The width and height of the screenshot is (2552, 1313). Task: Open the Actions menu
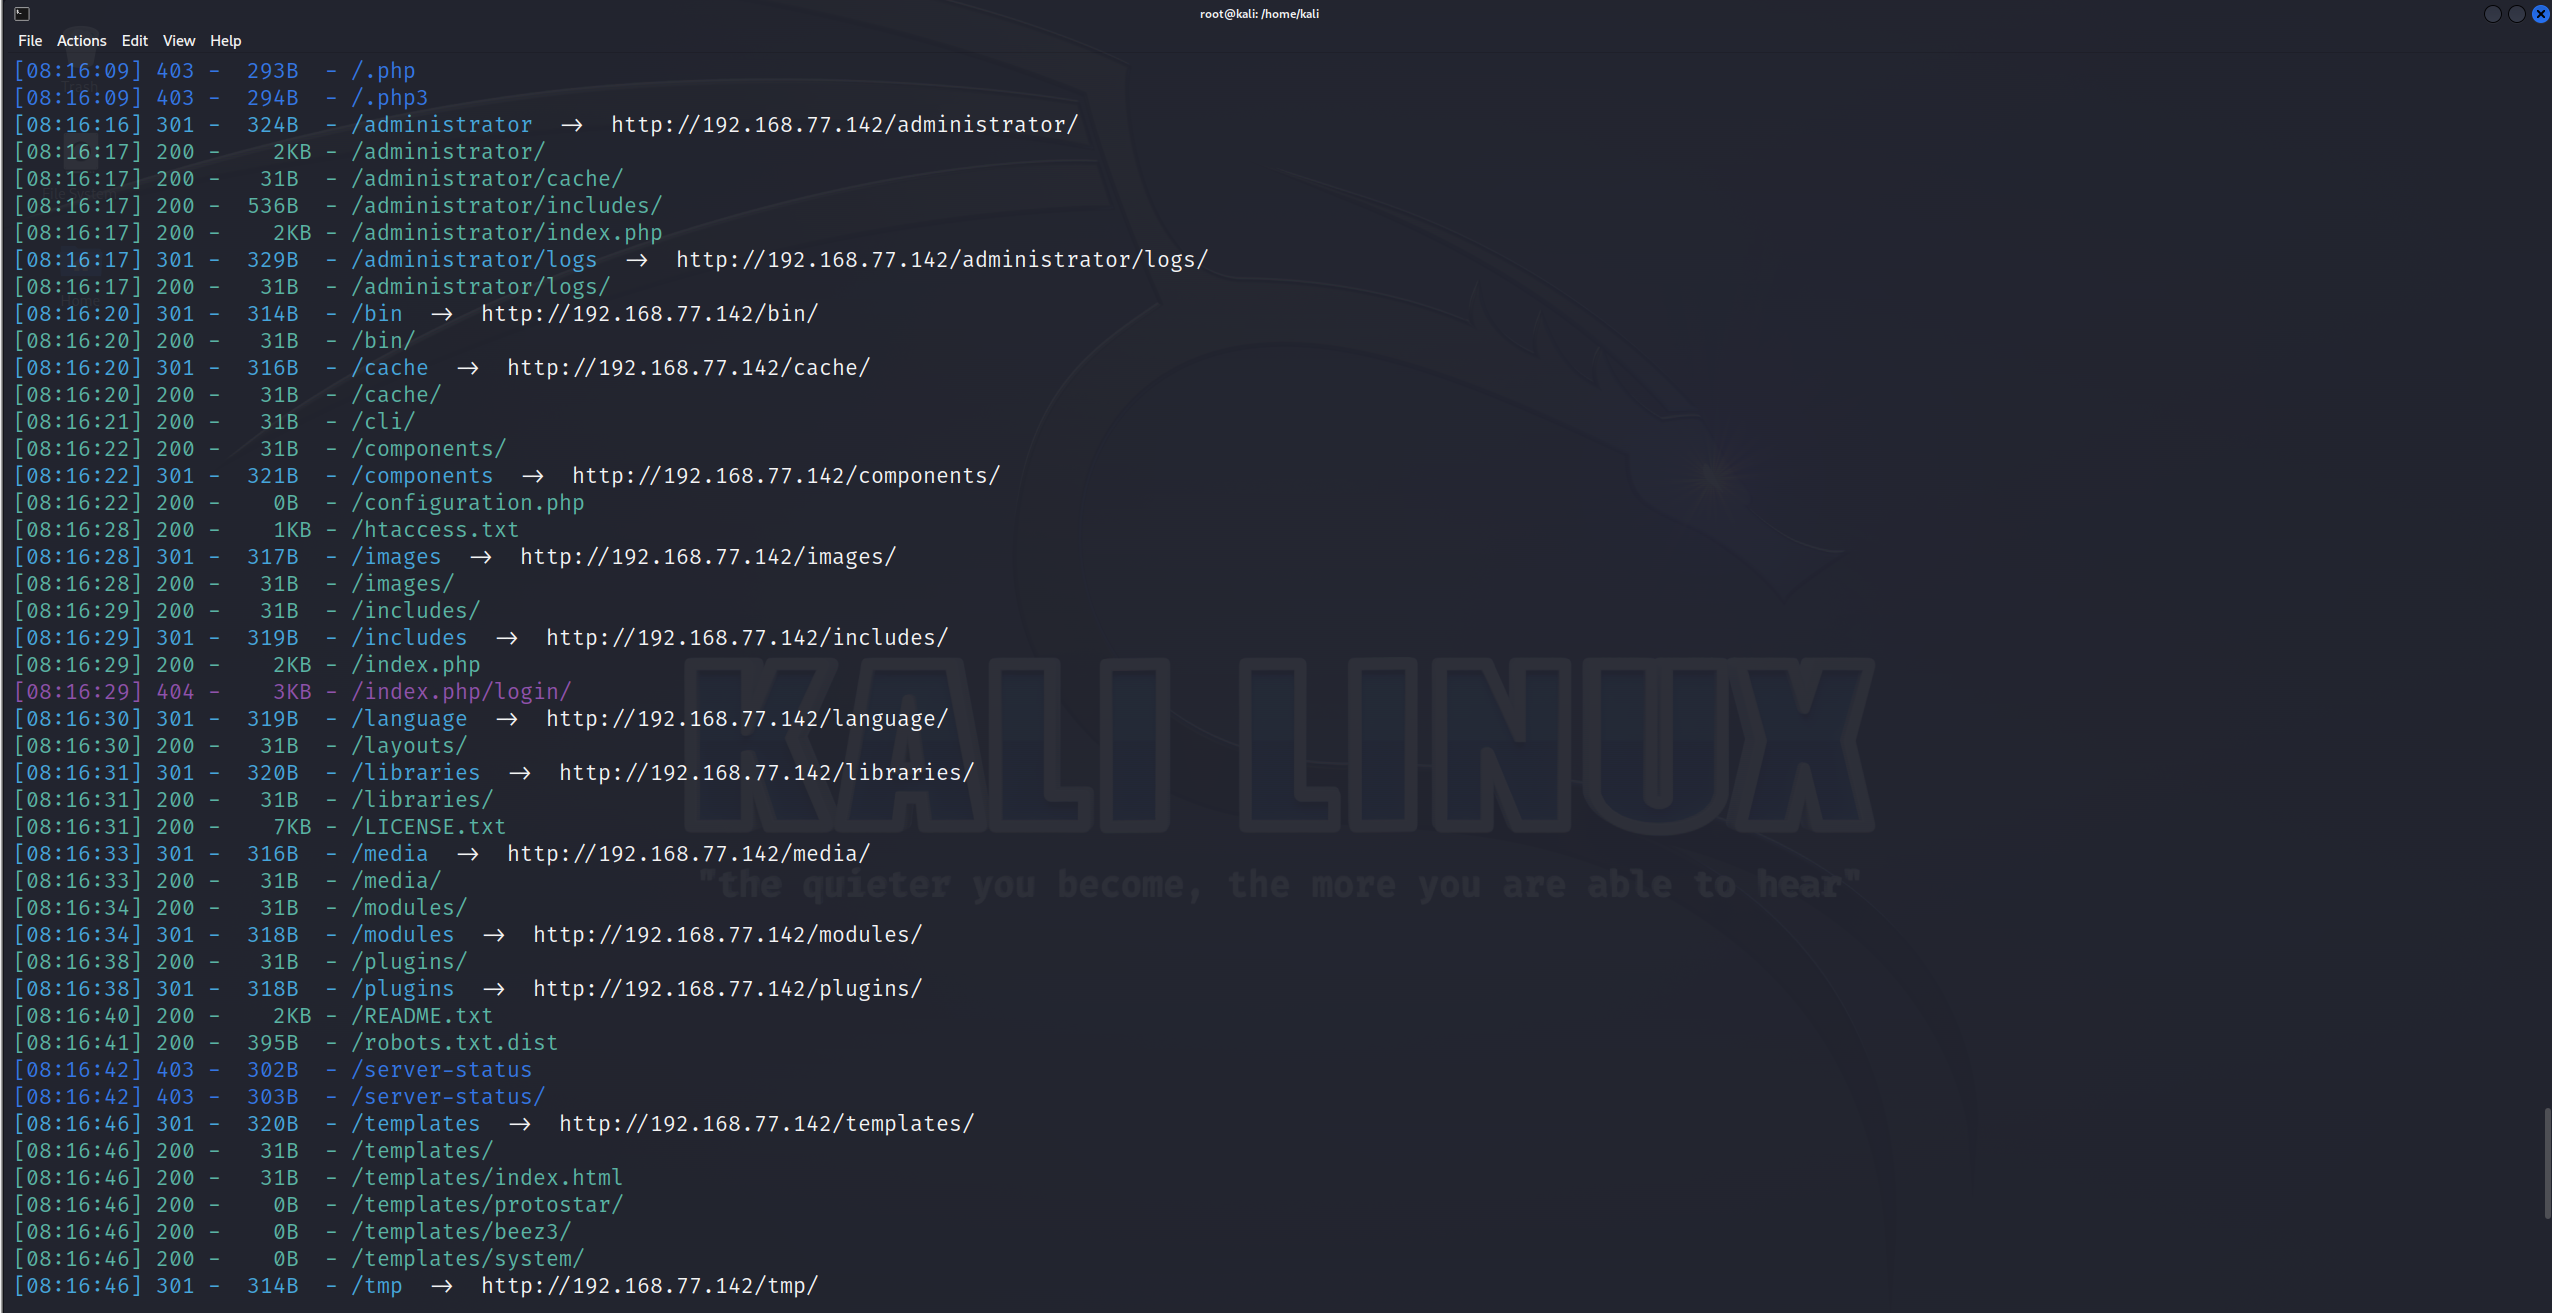pyautogui.click(x=81, y=41)
